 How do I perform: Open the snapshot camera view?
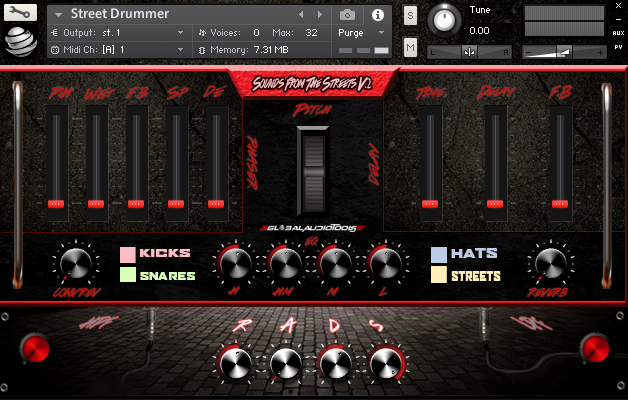click(347, 15)
